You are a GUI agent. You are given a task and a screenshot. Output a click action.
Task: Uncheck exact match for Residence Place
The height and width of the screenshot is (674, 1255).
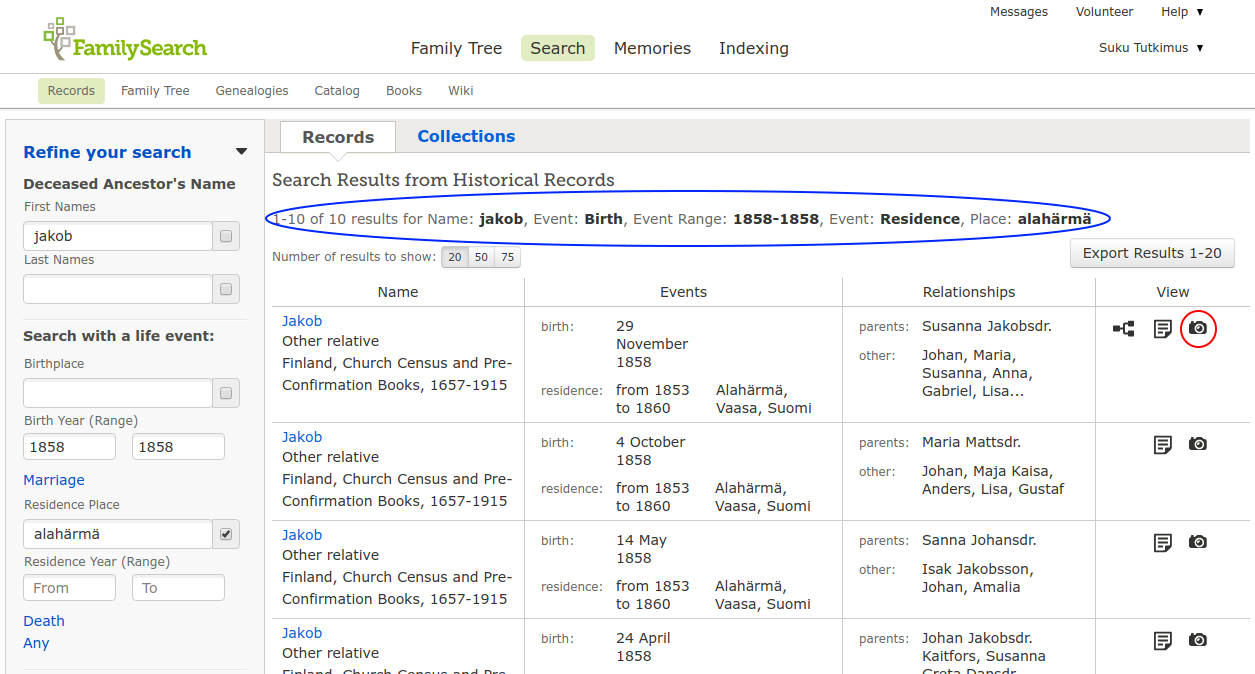(226, 535)
